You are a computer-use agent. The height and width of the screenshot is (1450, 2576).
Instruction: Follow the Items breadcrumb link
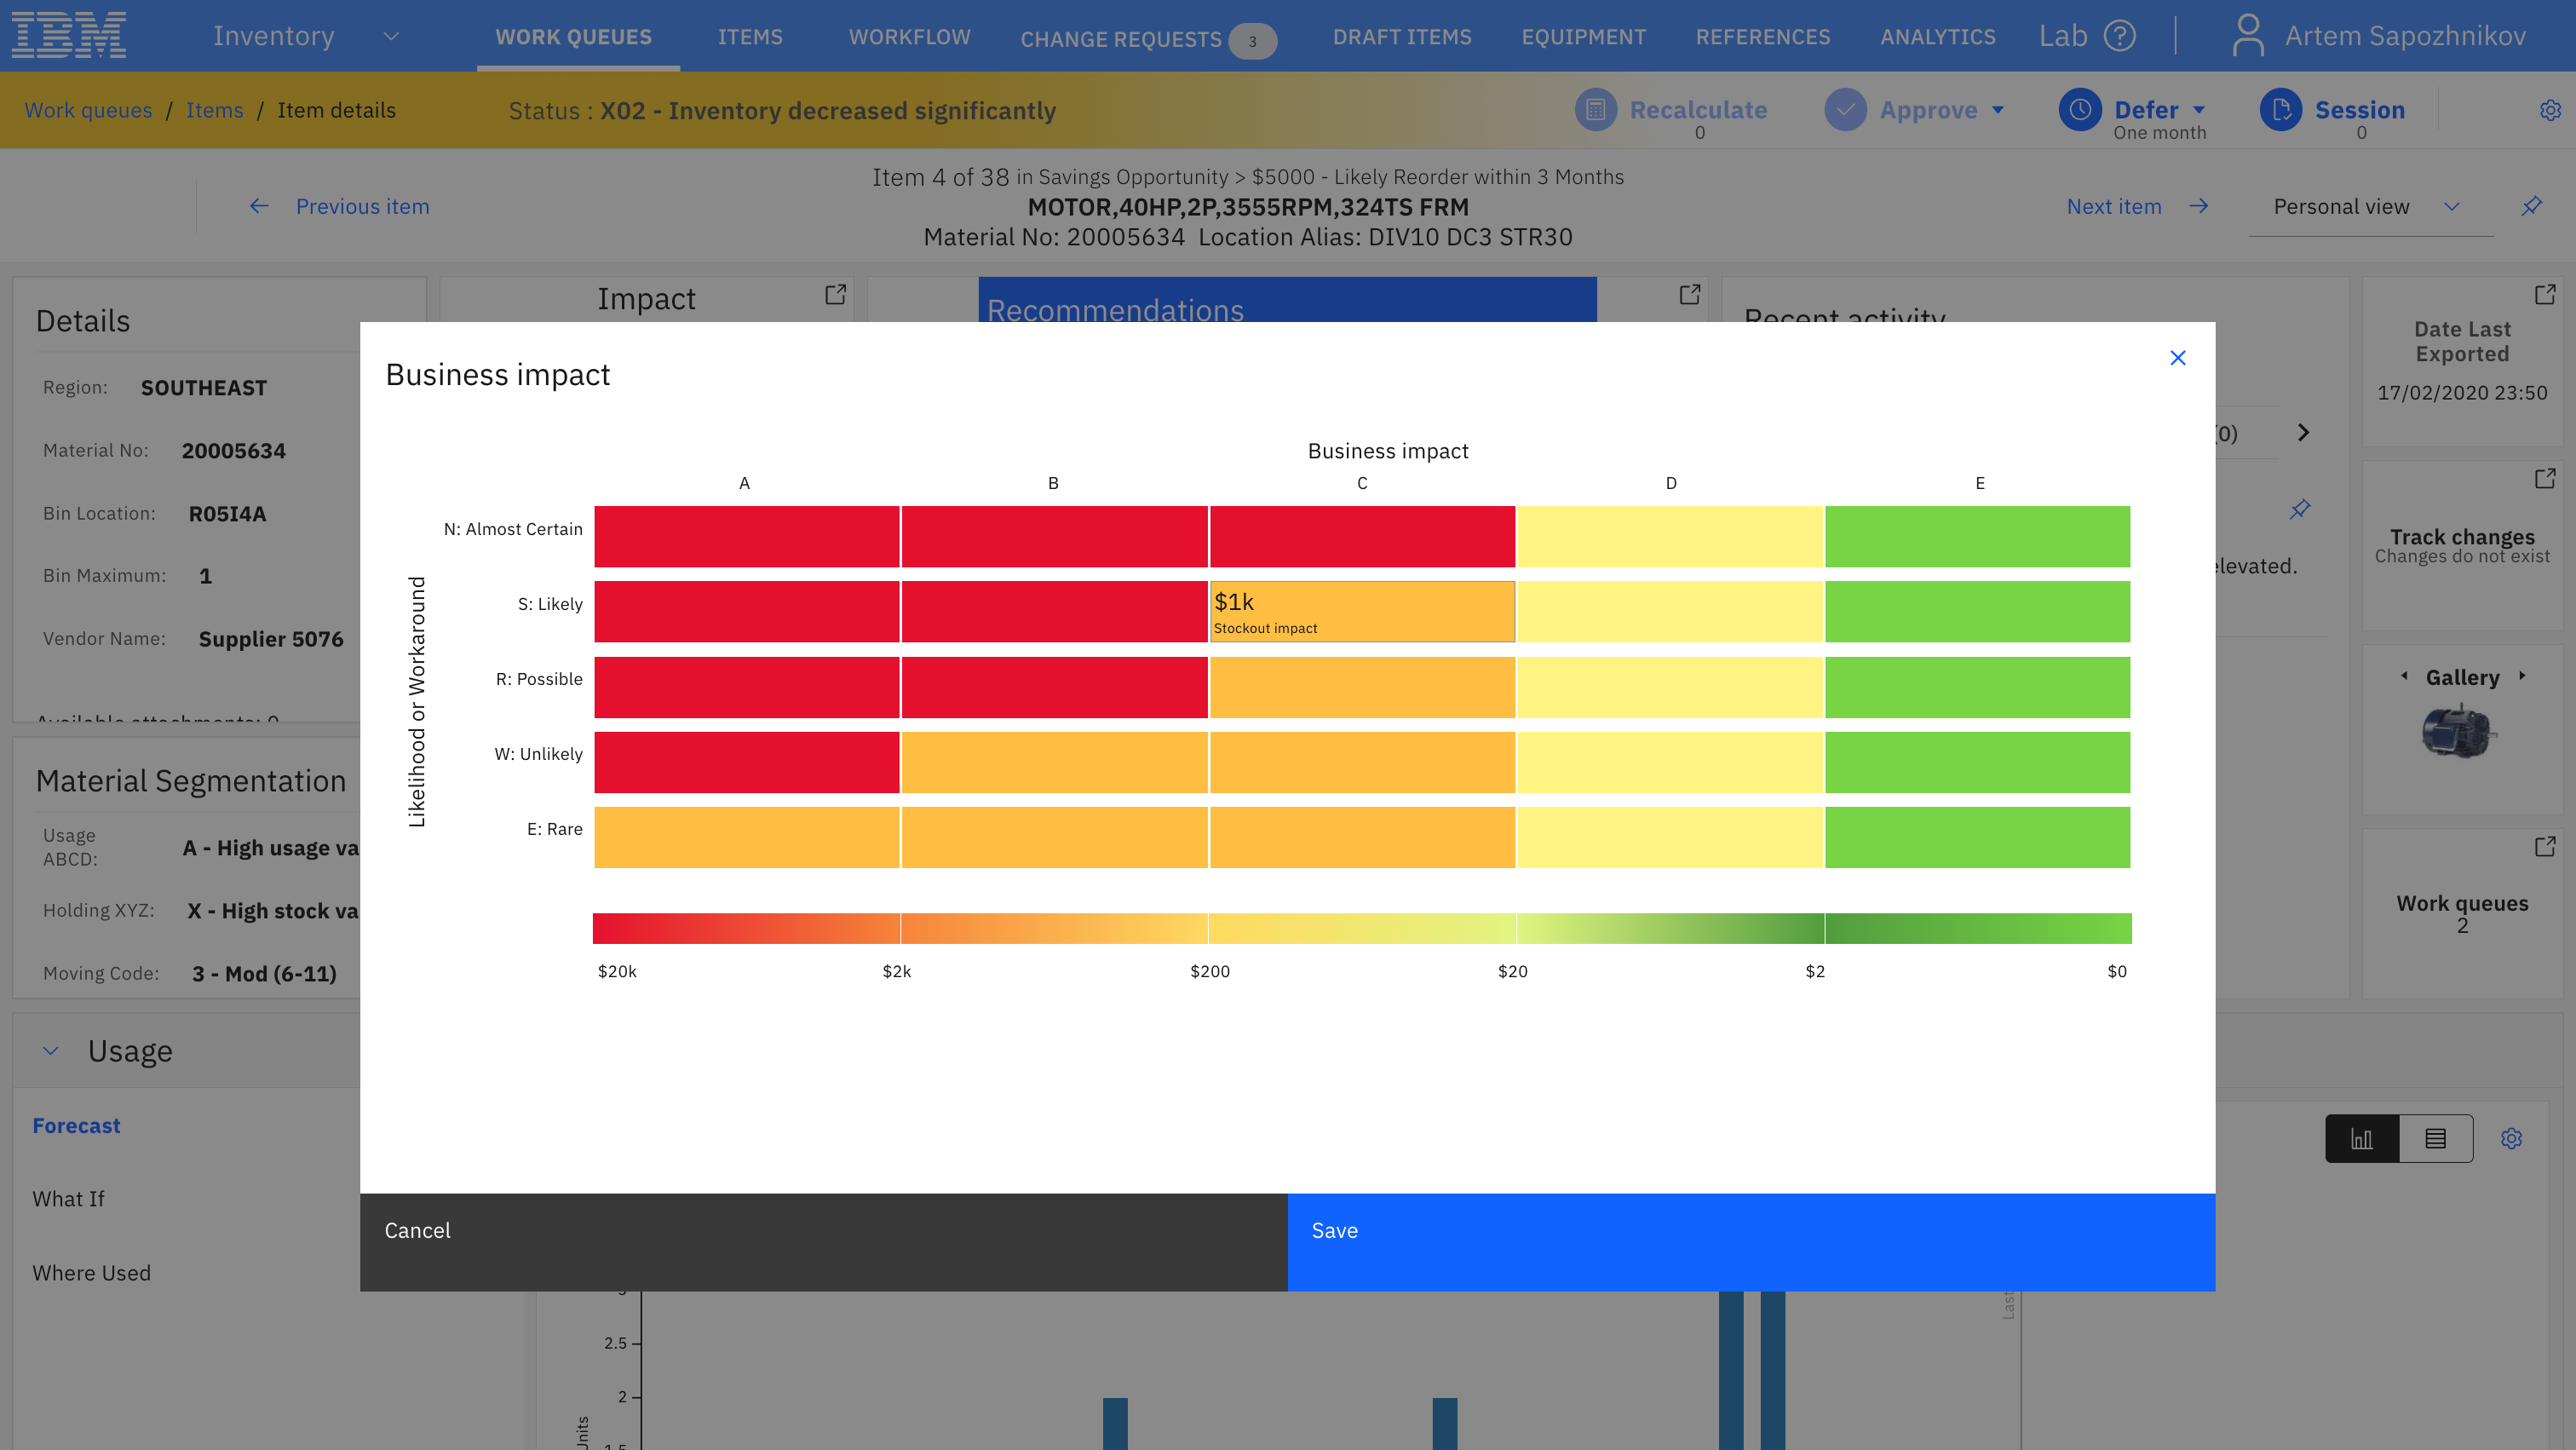pos(214,110)
